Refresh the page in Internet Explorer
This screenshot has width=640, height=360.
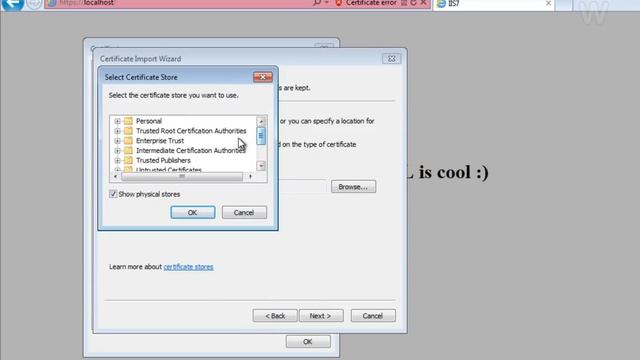(413, 3)
